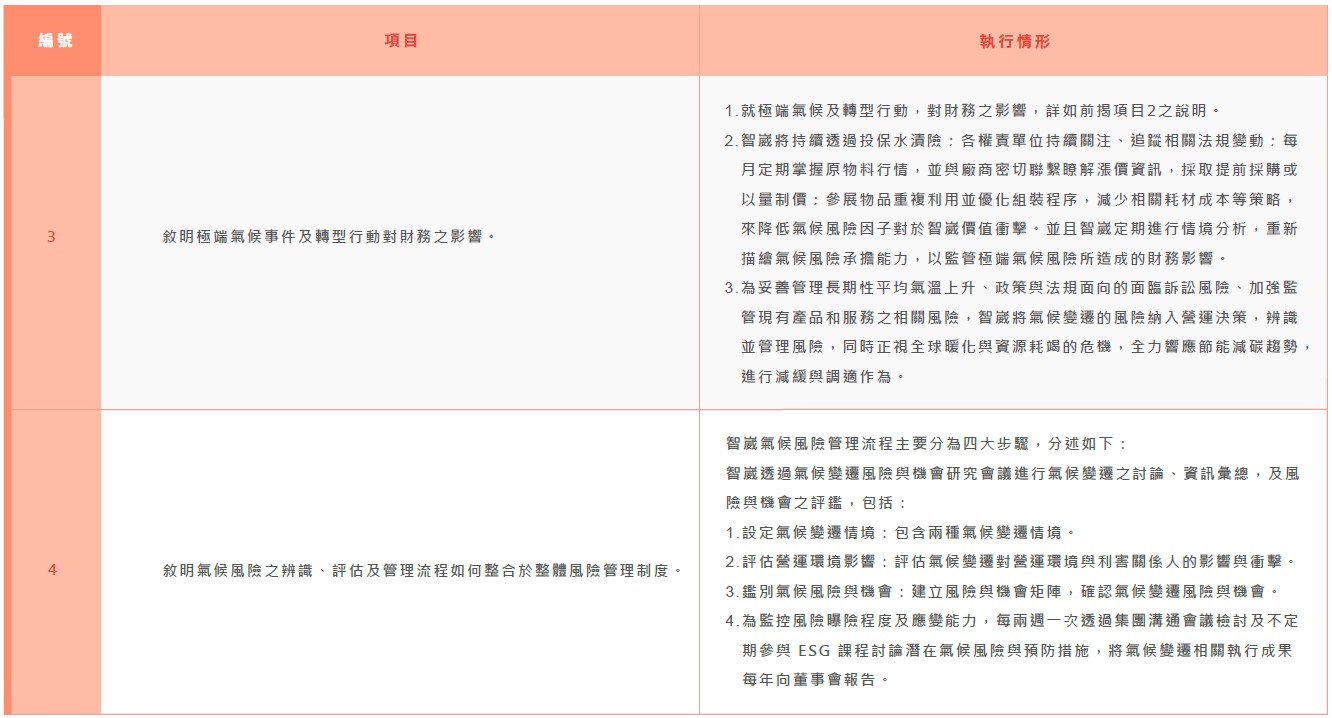This screenshot has height=718, width=1332.
Task: Click item text 敘明氣候風險之辨識、評估及管理流程
Action: click(x=422, y=570)
